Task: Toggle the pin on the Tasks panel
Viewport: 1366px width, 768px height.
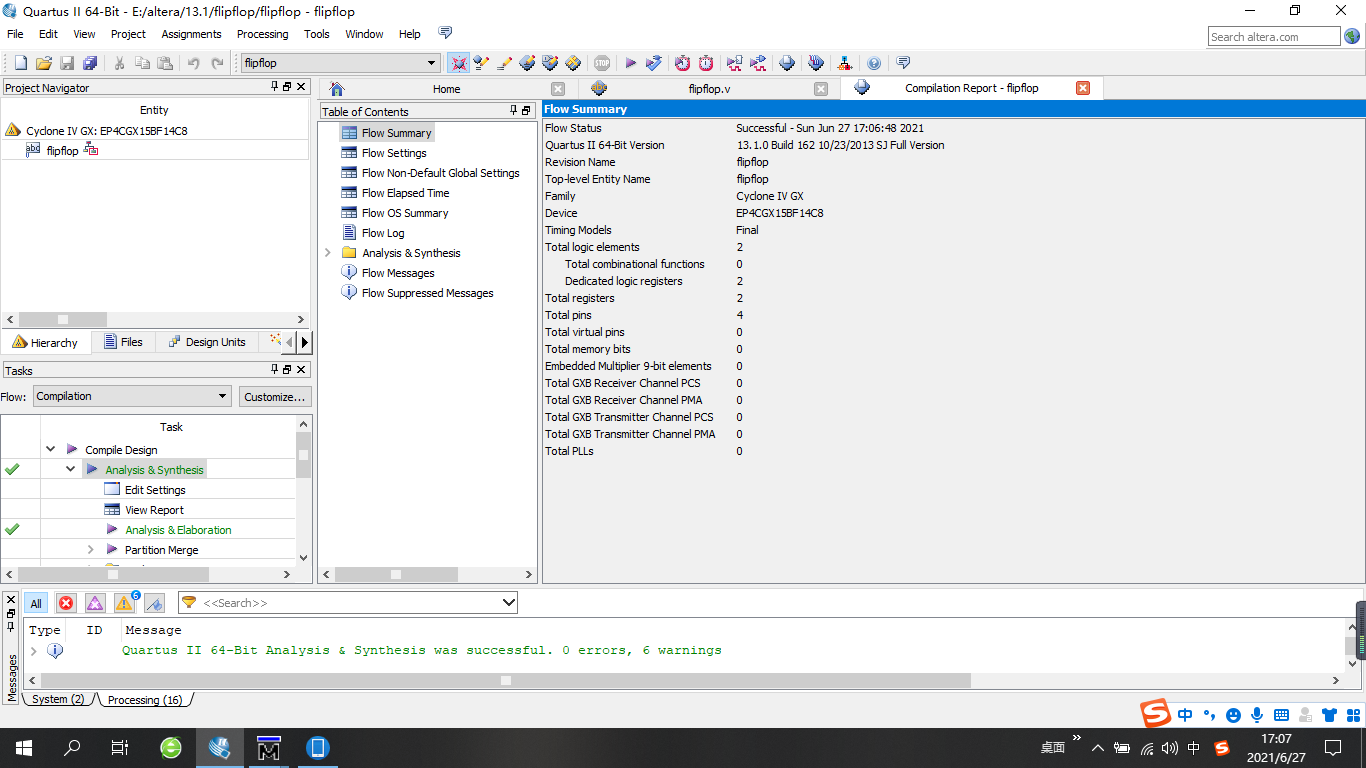Action: pyautogui.click(x=275, y=370)
